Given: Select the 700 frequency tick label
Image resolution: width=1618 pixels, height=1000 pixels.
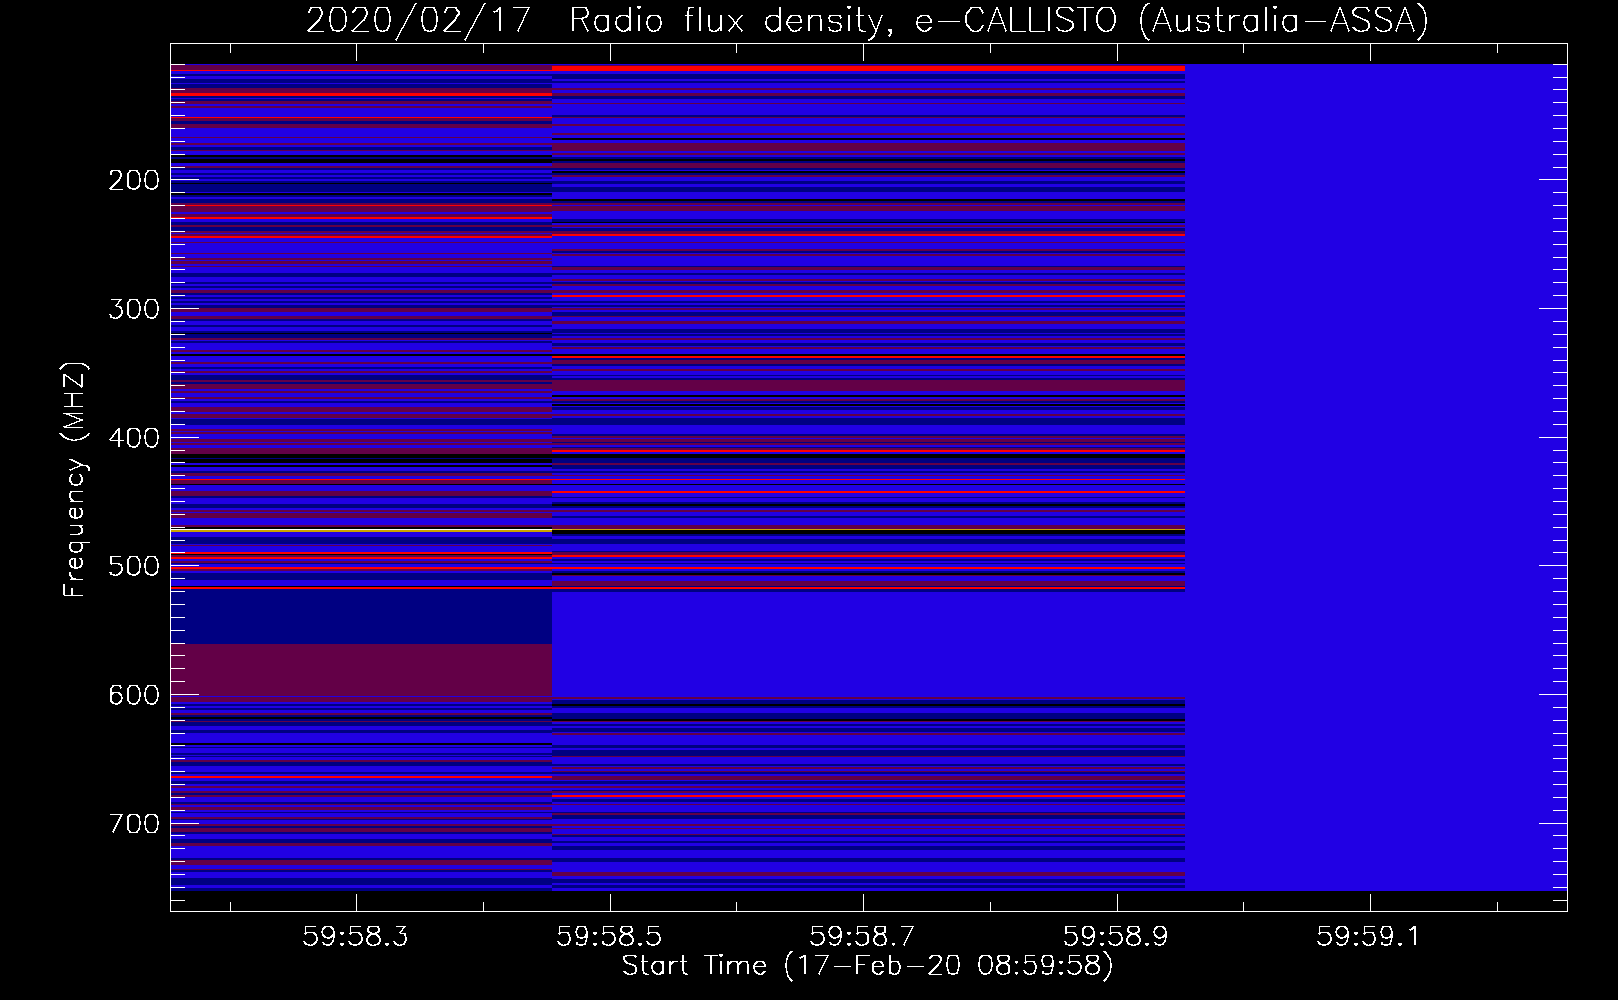Looking at the screenshot, I should (134, 824).
